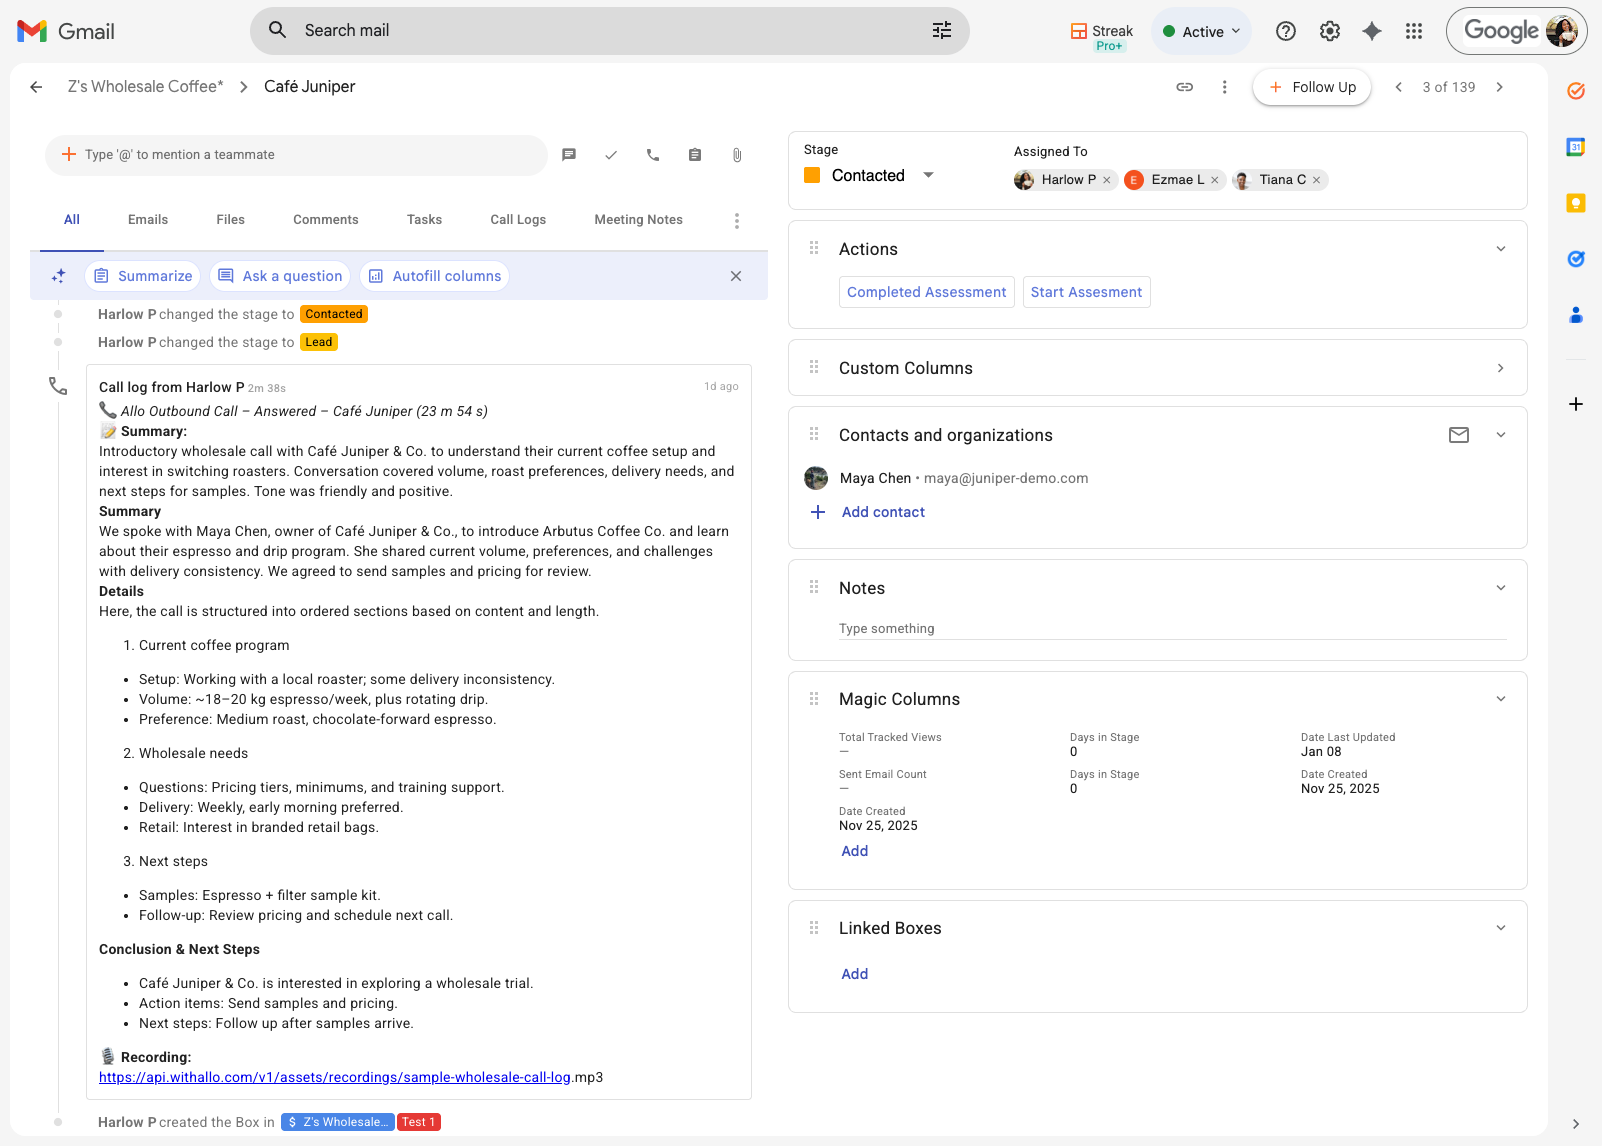The image size is (1602, 1146).
Task: Open Google Calendar side panel
Action: tap(1576, 147)
